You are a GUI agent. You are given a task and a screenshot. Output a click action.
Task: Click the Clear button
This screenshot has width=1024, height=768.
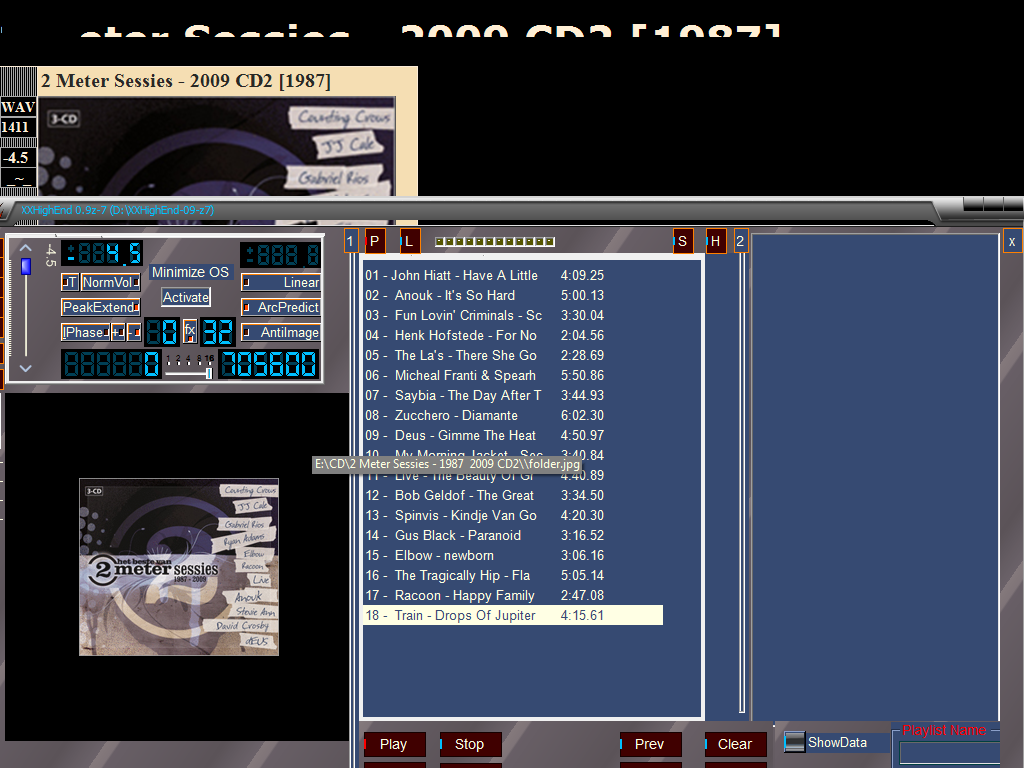click(735, 744)
